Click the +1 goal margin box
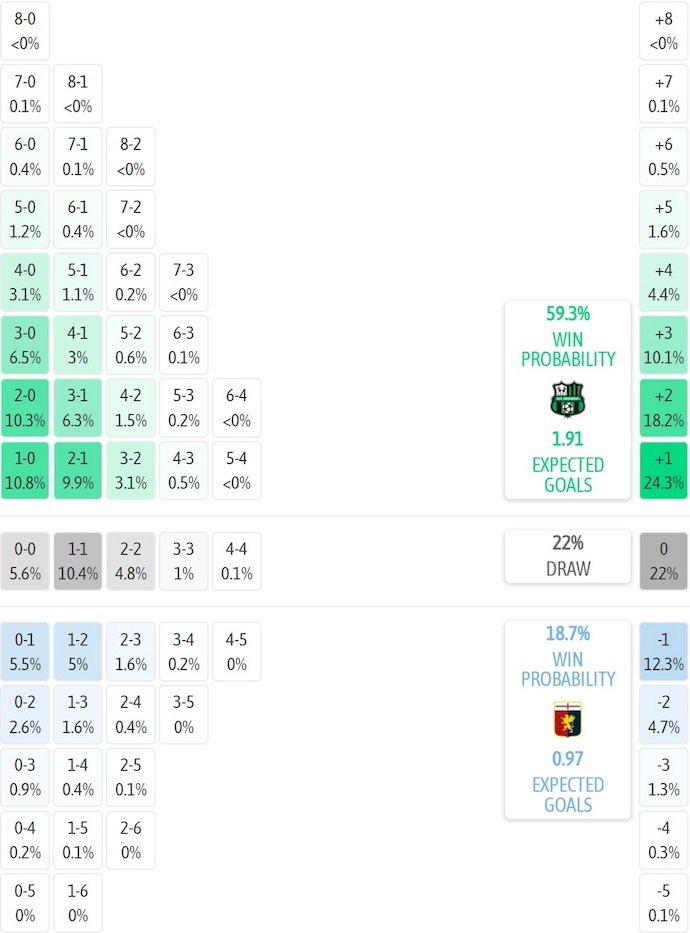This screenshot has height=933, width=690. pos(663,470)
